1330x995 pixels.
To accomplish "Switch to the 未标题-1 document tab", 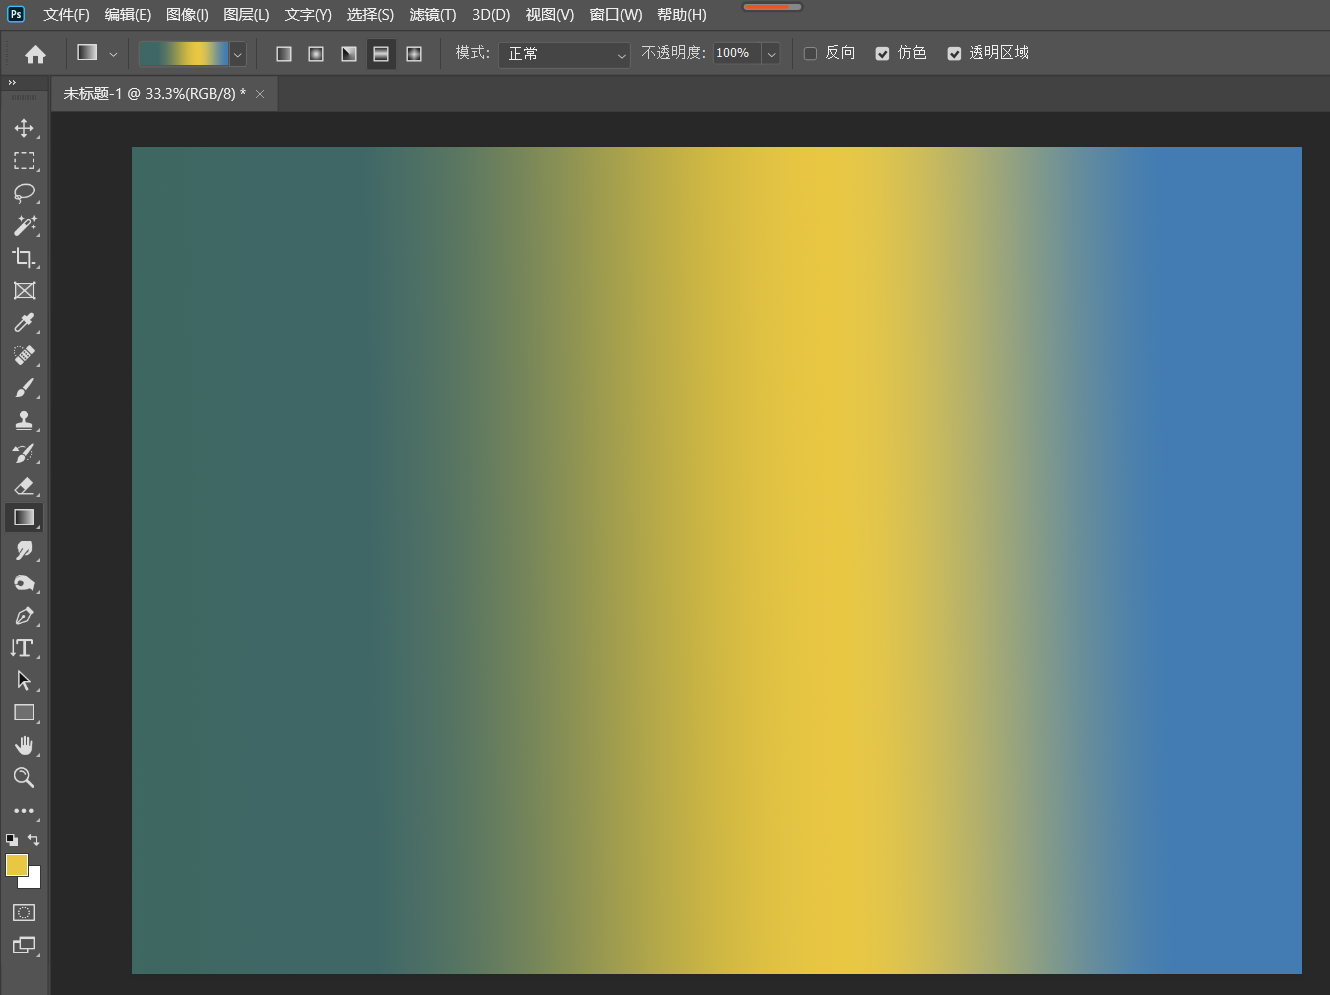I will (154, 94).
